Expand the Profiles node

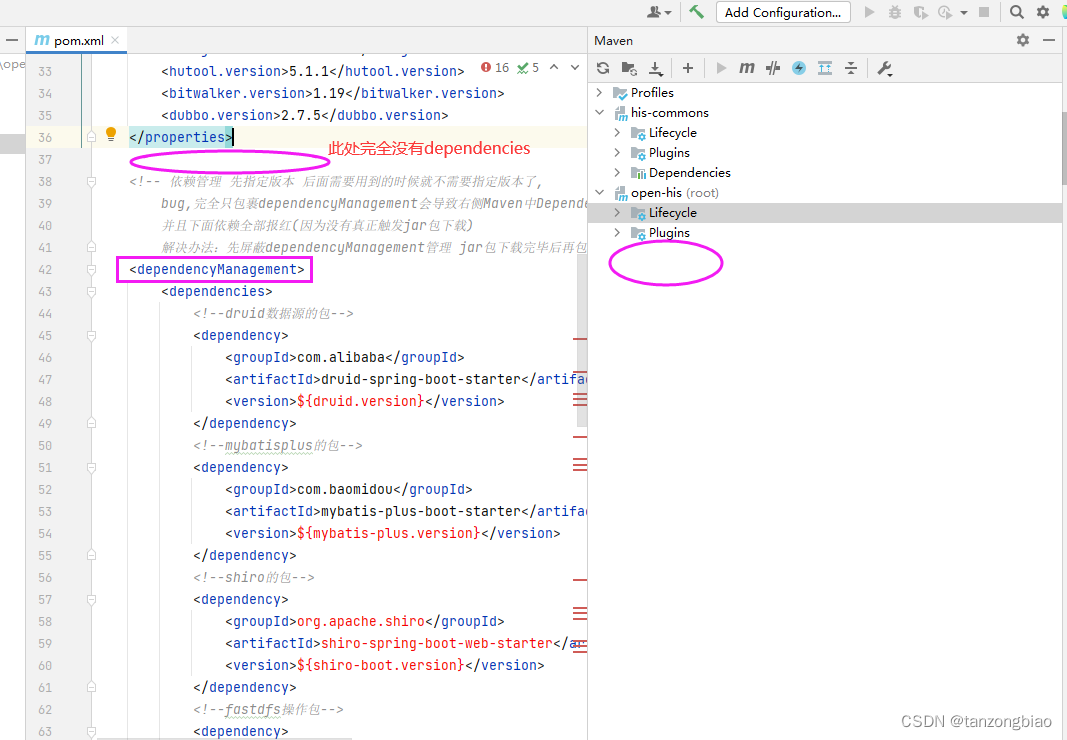coord(600,92)
